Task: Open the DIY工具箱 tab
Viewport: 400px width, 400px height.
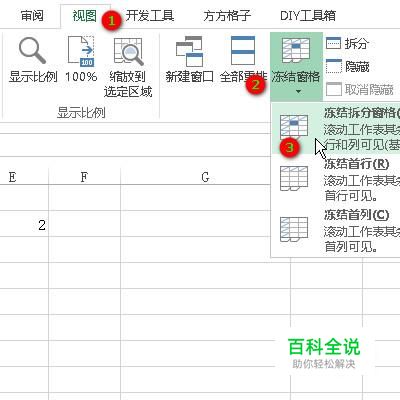Action: 308,16
